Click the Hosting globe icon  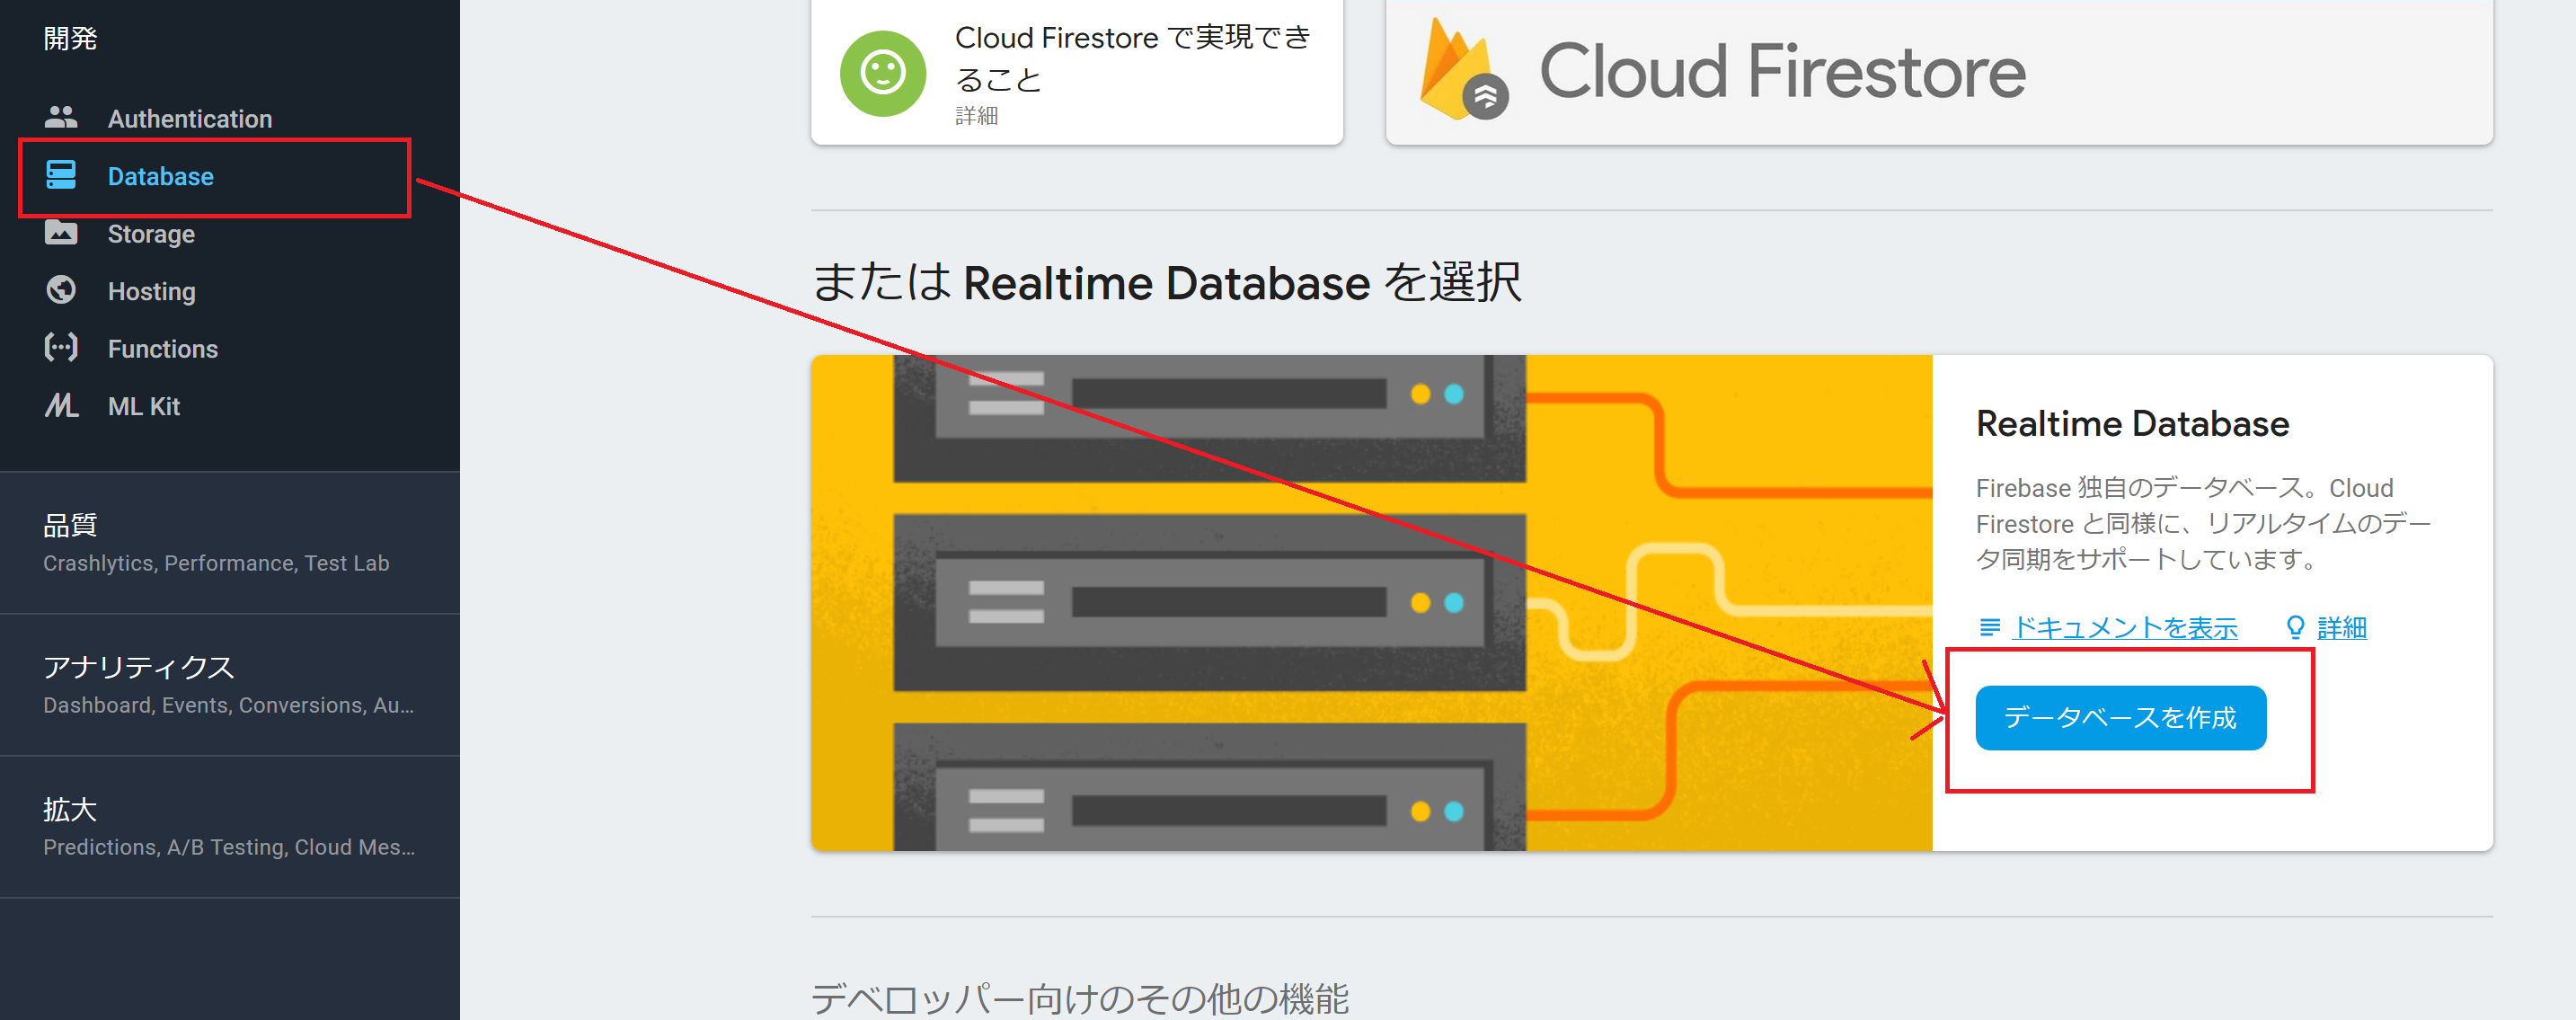coord(61,290)
